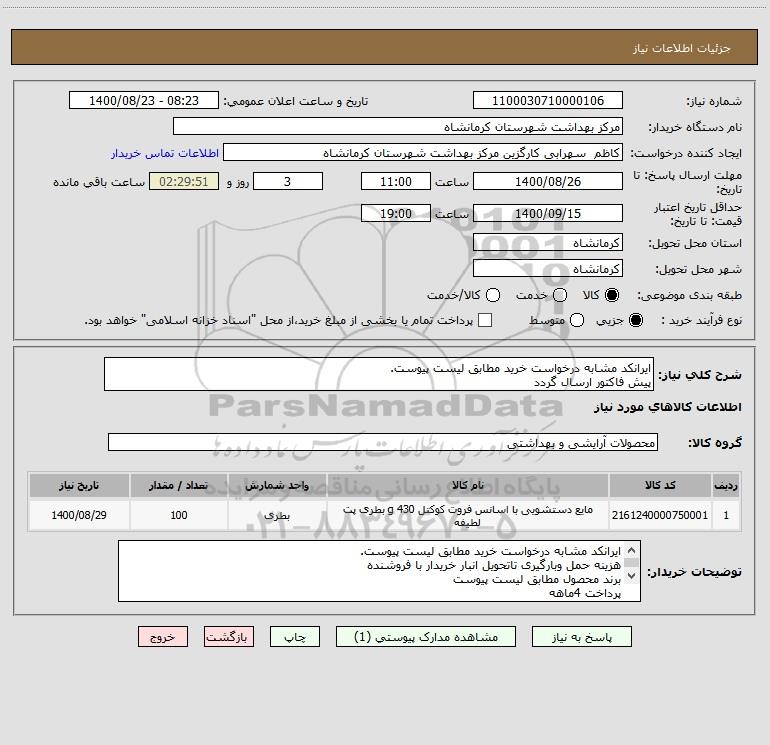Click the شرح کلی نیاز text area
The height and width of the screenshot is (745, 770).
pyautogui.click(x=379, y=375)
